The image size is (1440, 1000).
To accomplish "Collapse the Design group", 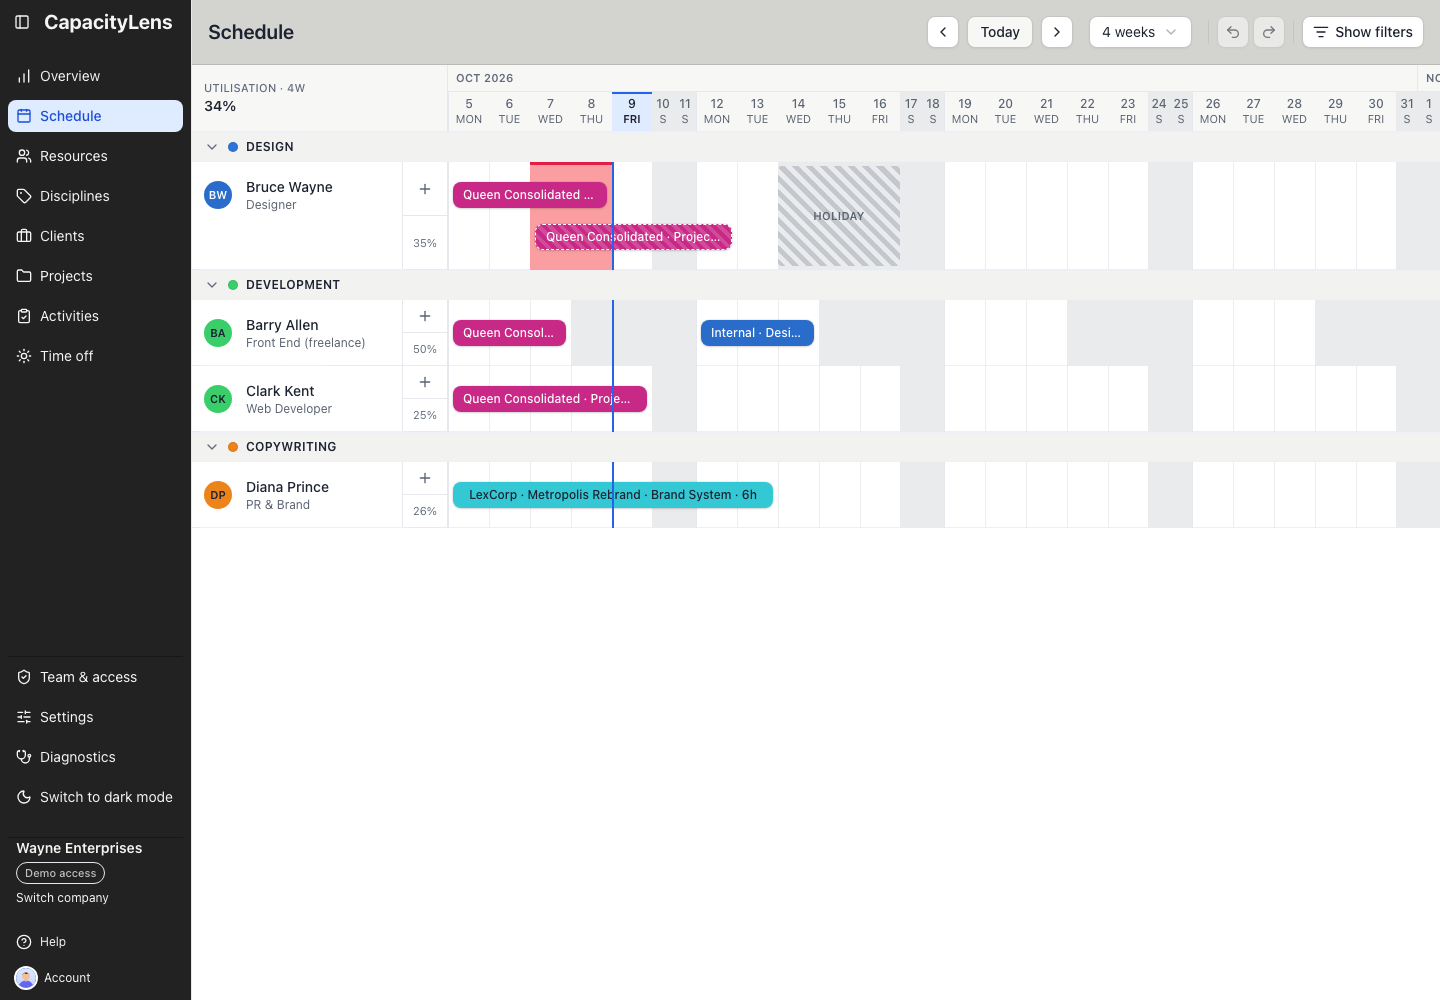I will 212,147.
